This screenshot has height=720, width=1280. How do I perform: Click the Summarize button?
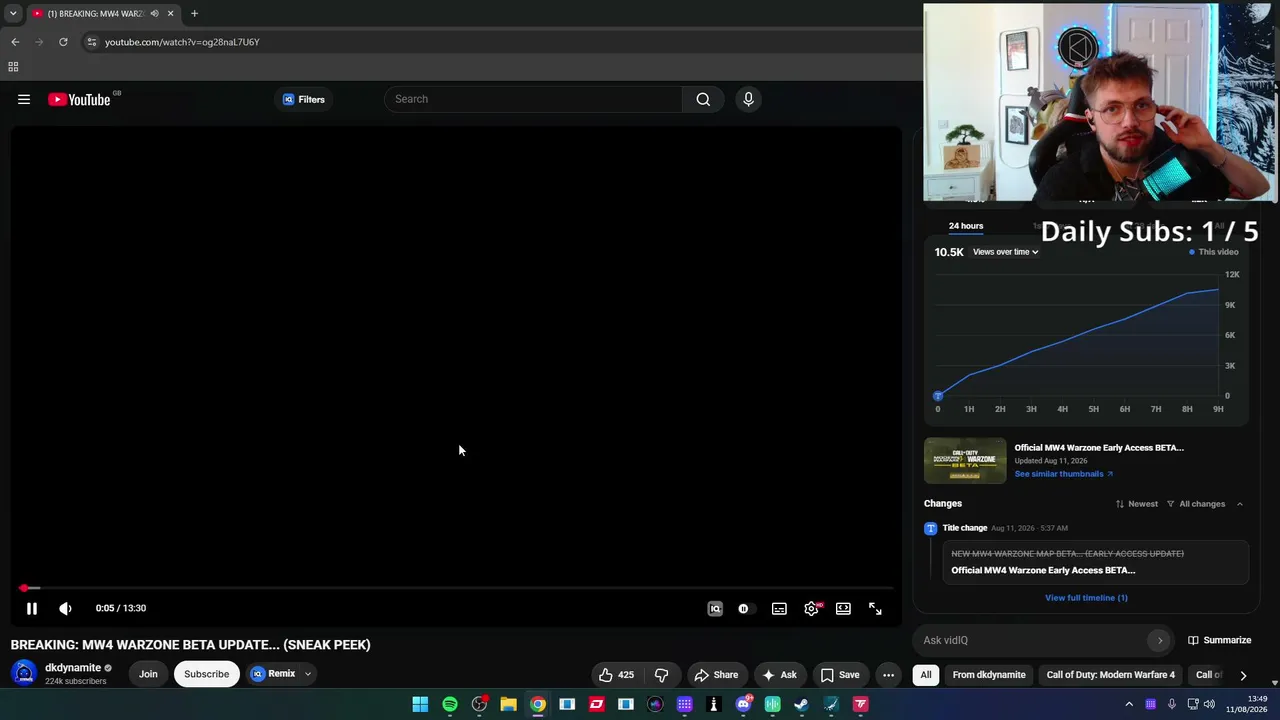[x=1220, y=640]
